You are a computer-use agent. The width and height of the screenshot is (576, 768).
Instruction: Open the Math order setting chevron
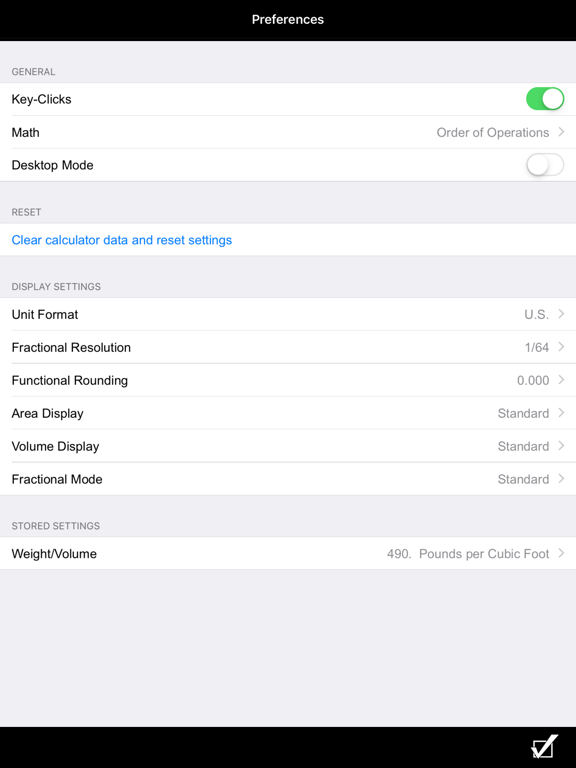click(x=561, y=132)
